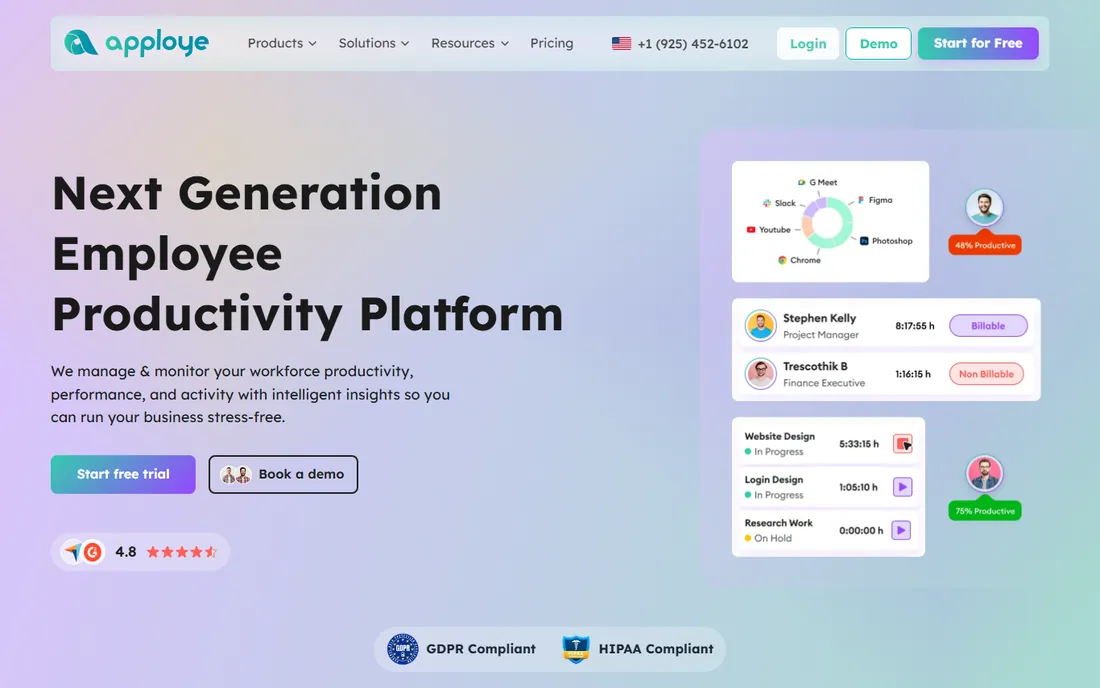
Task: Click Stephen Kelly's avatar
Action: pos(760,325)
